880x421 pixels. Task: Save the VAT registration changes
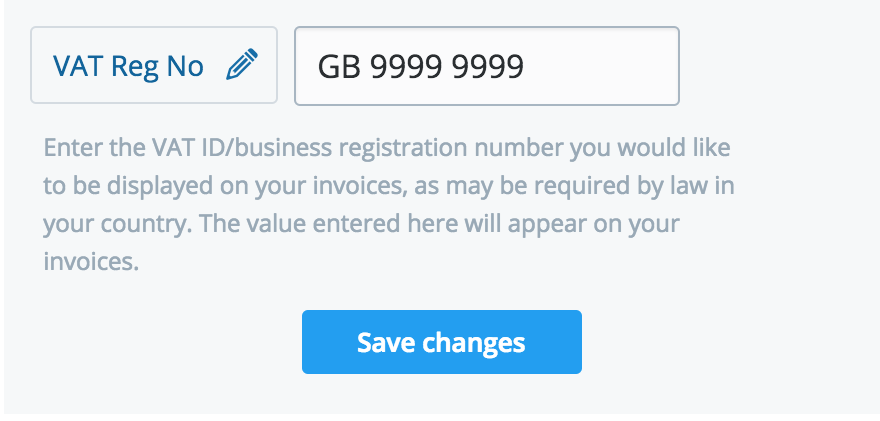click(x=441, y=342)
